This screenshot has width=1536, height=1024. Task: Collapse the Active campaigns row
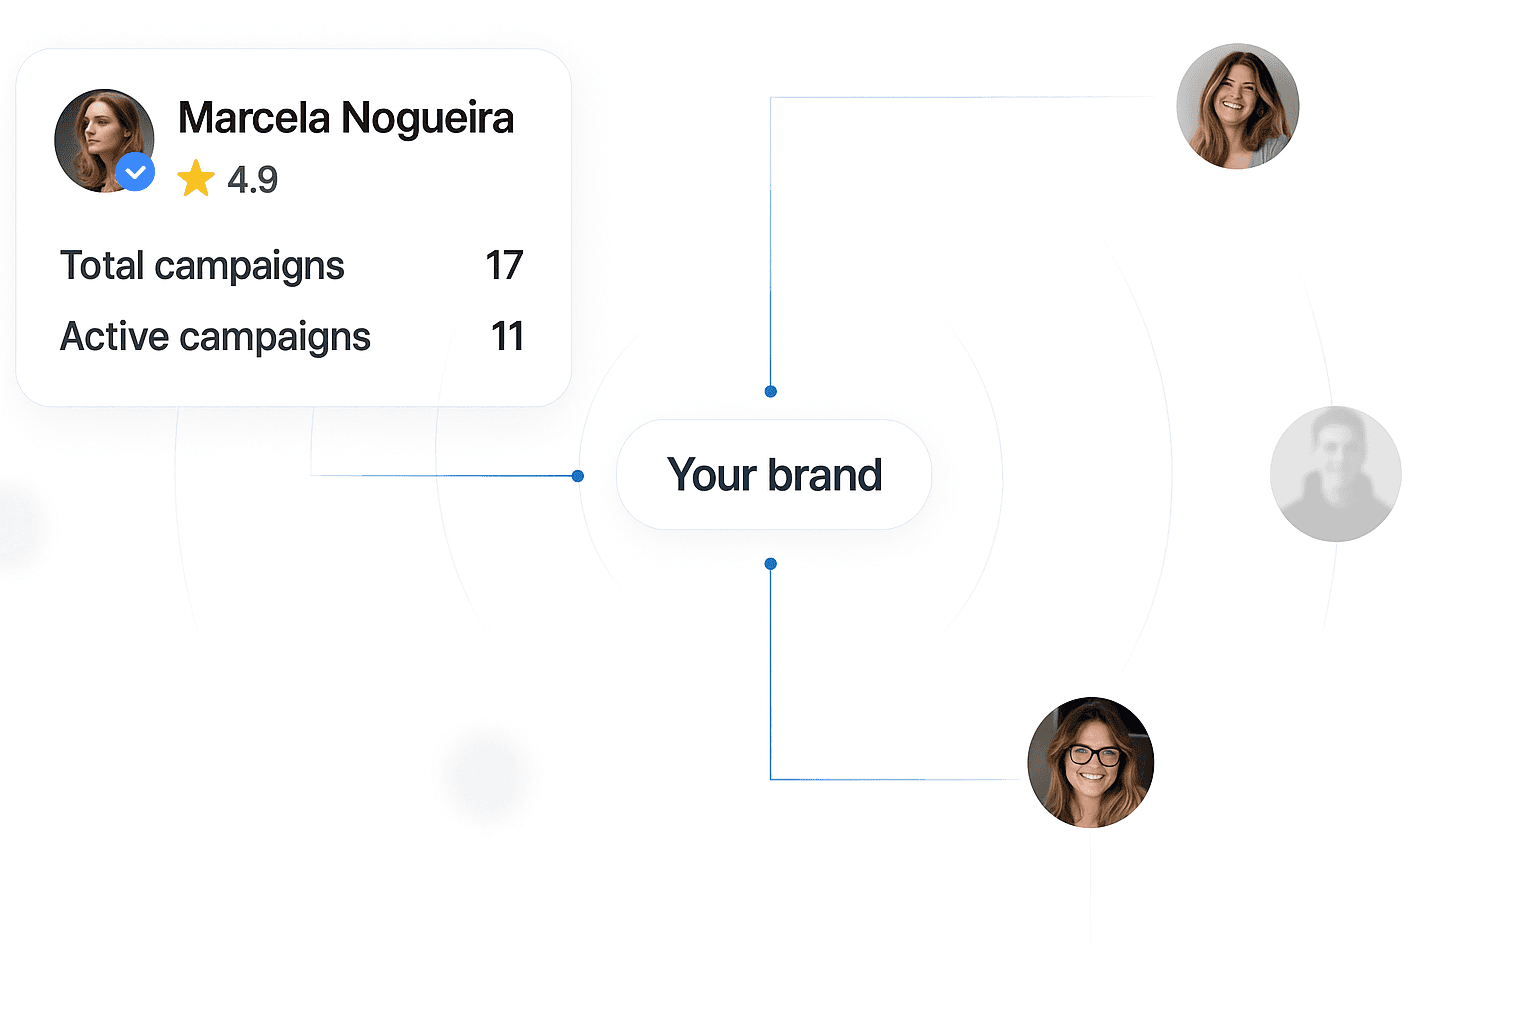click(x=214, y=337)
